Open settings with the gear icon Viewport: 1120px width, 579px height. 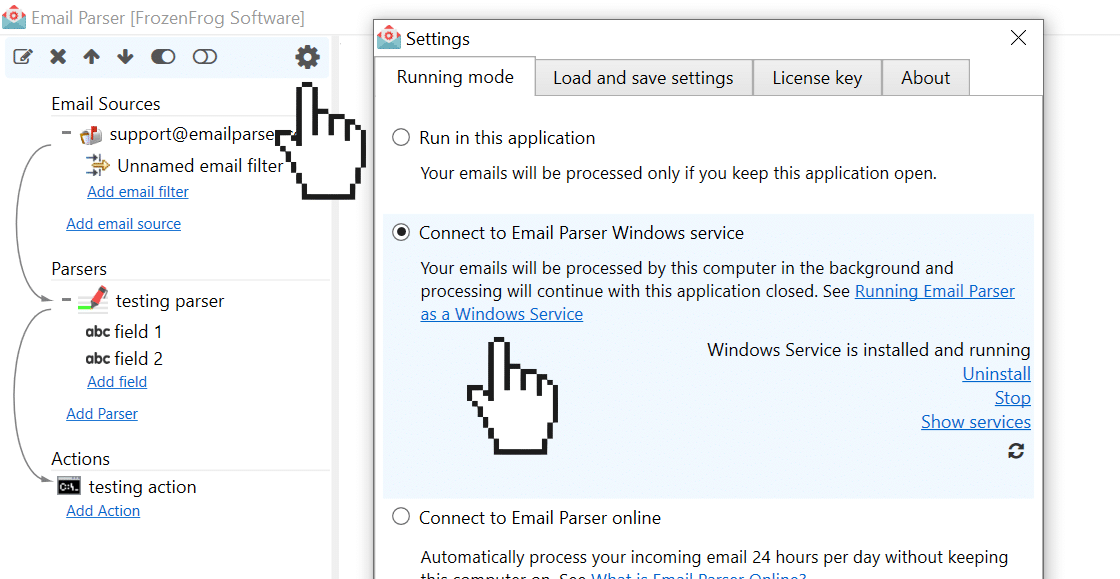pyautogui.click(x=307, y=56)
